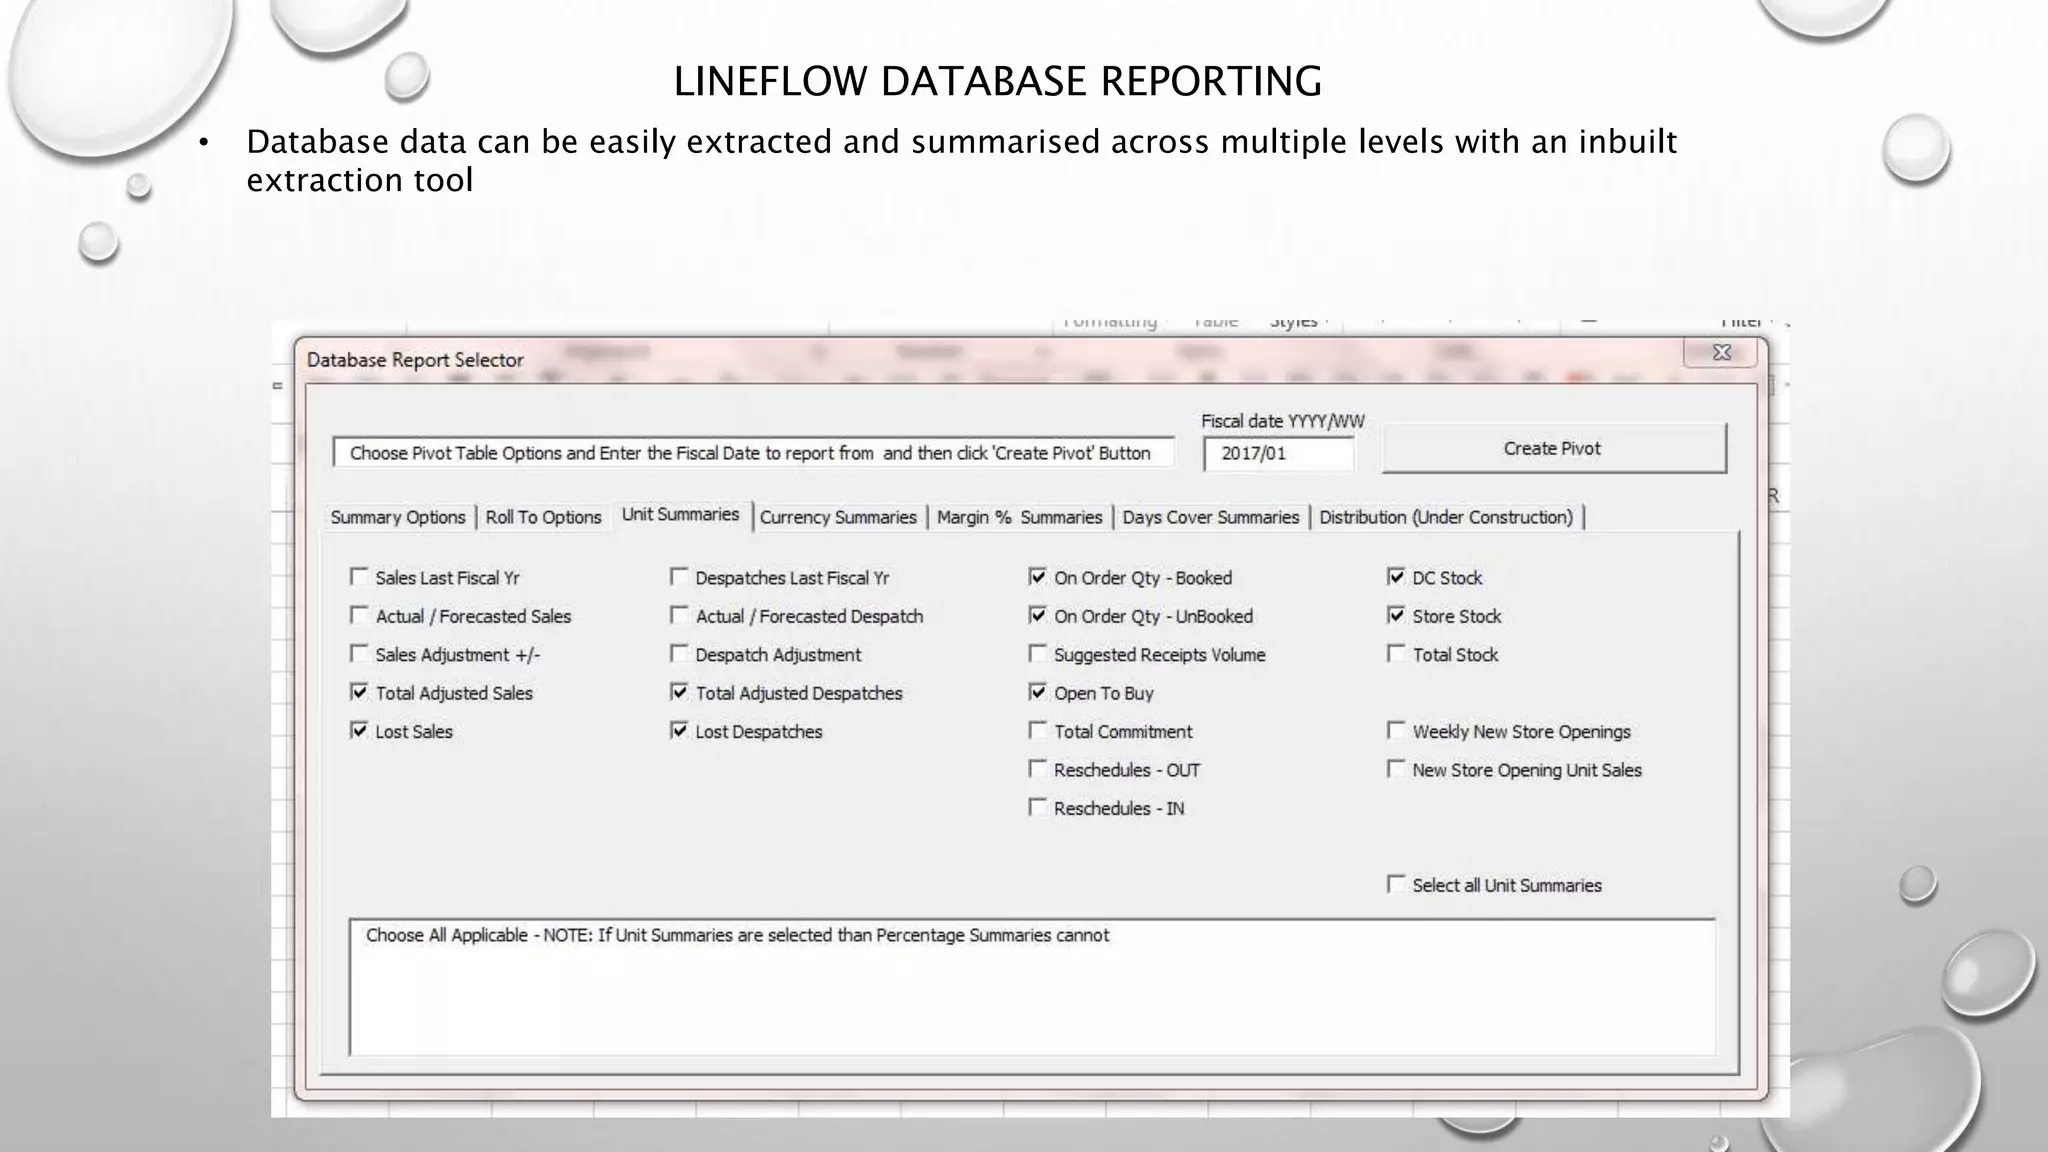Switch to the Summary Options tab

pos(398,517)
